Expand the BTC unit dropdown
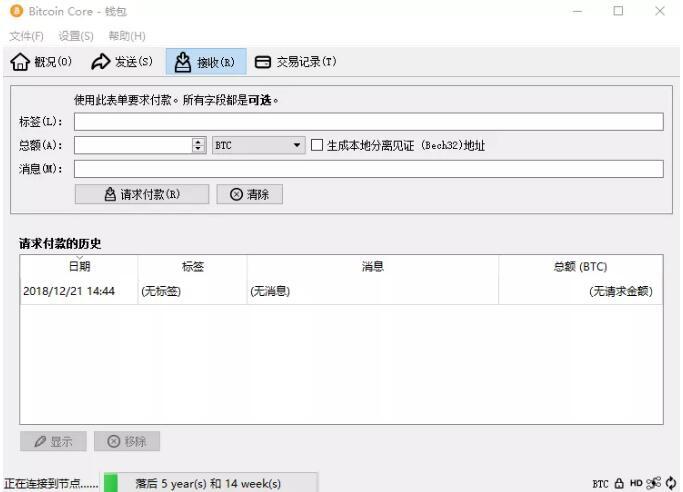 (258, 145)
